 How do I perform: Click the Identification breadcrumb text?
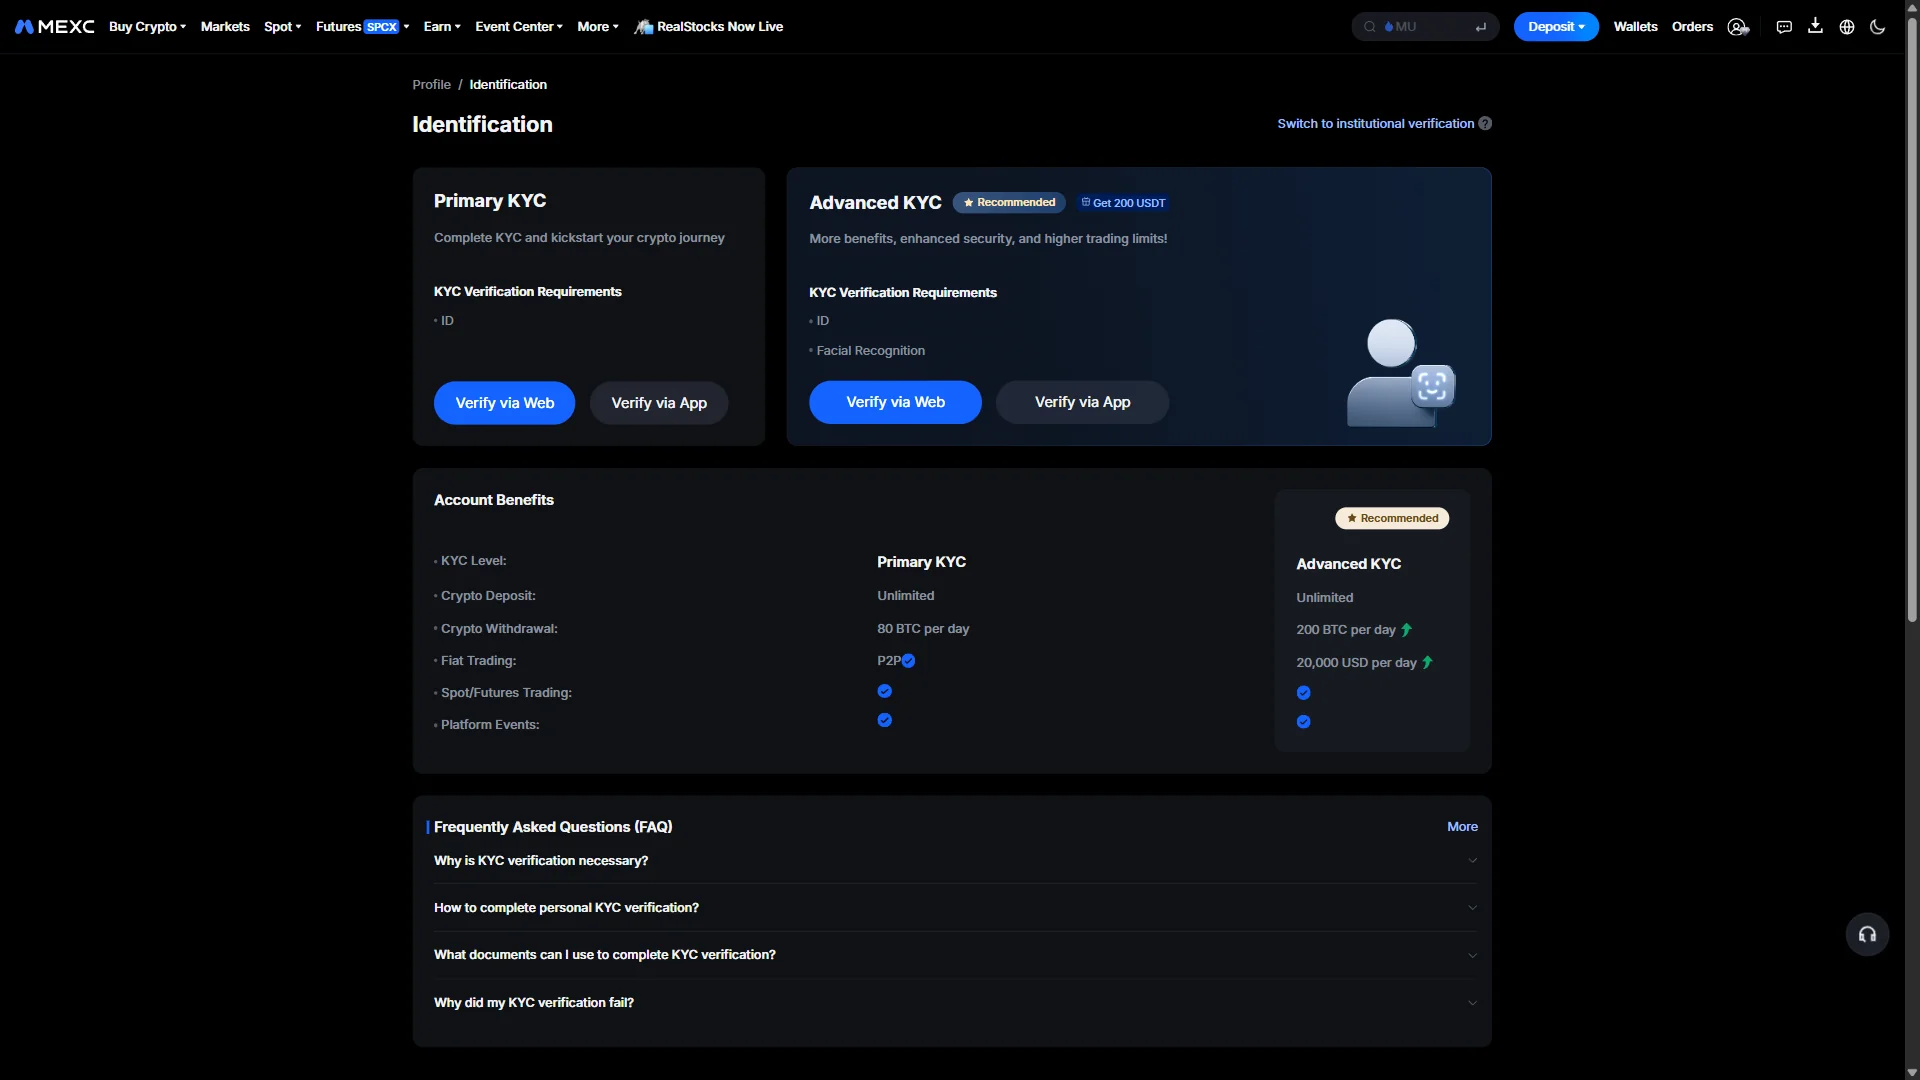(508, 85)
